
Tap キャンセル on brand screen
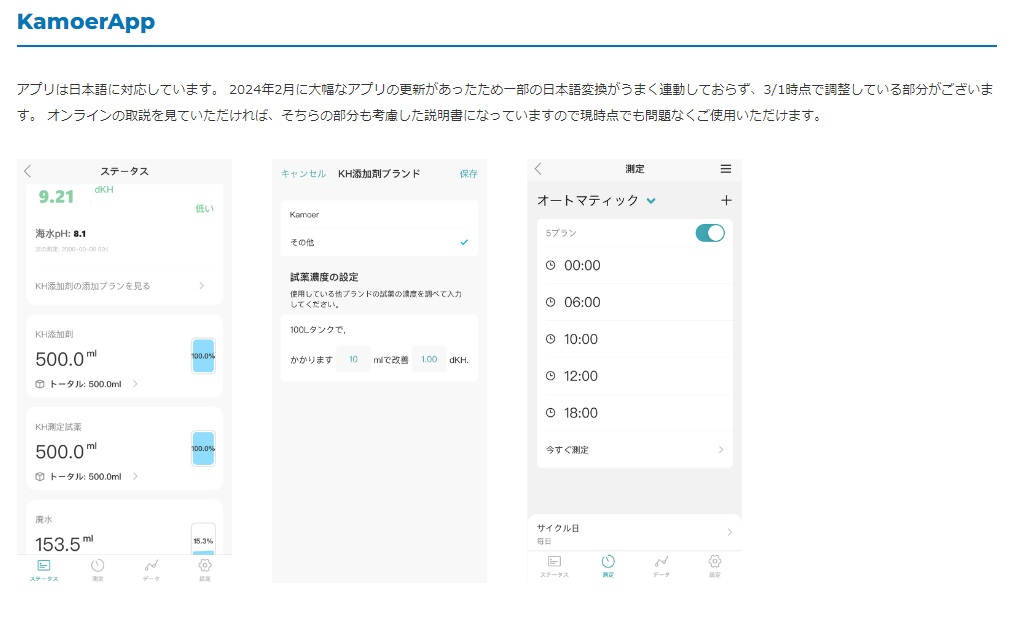pos(303,173)
